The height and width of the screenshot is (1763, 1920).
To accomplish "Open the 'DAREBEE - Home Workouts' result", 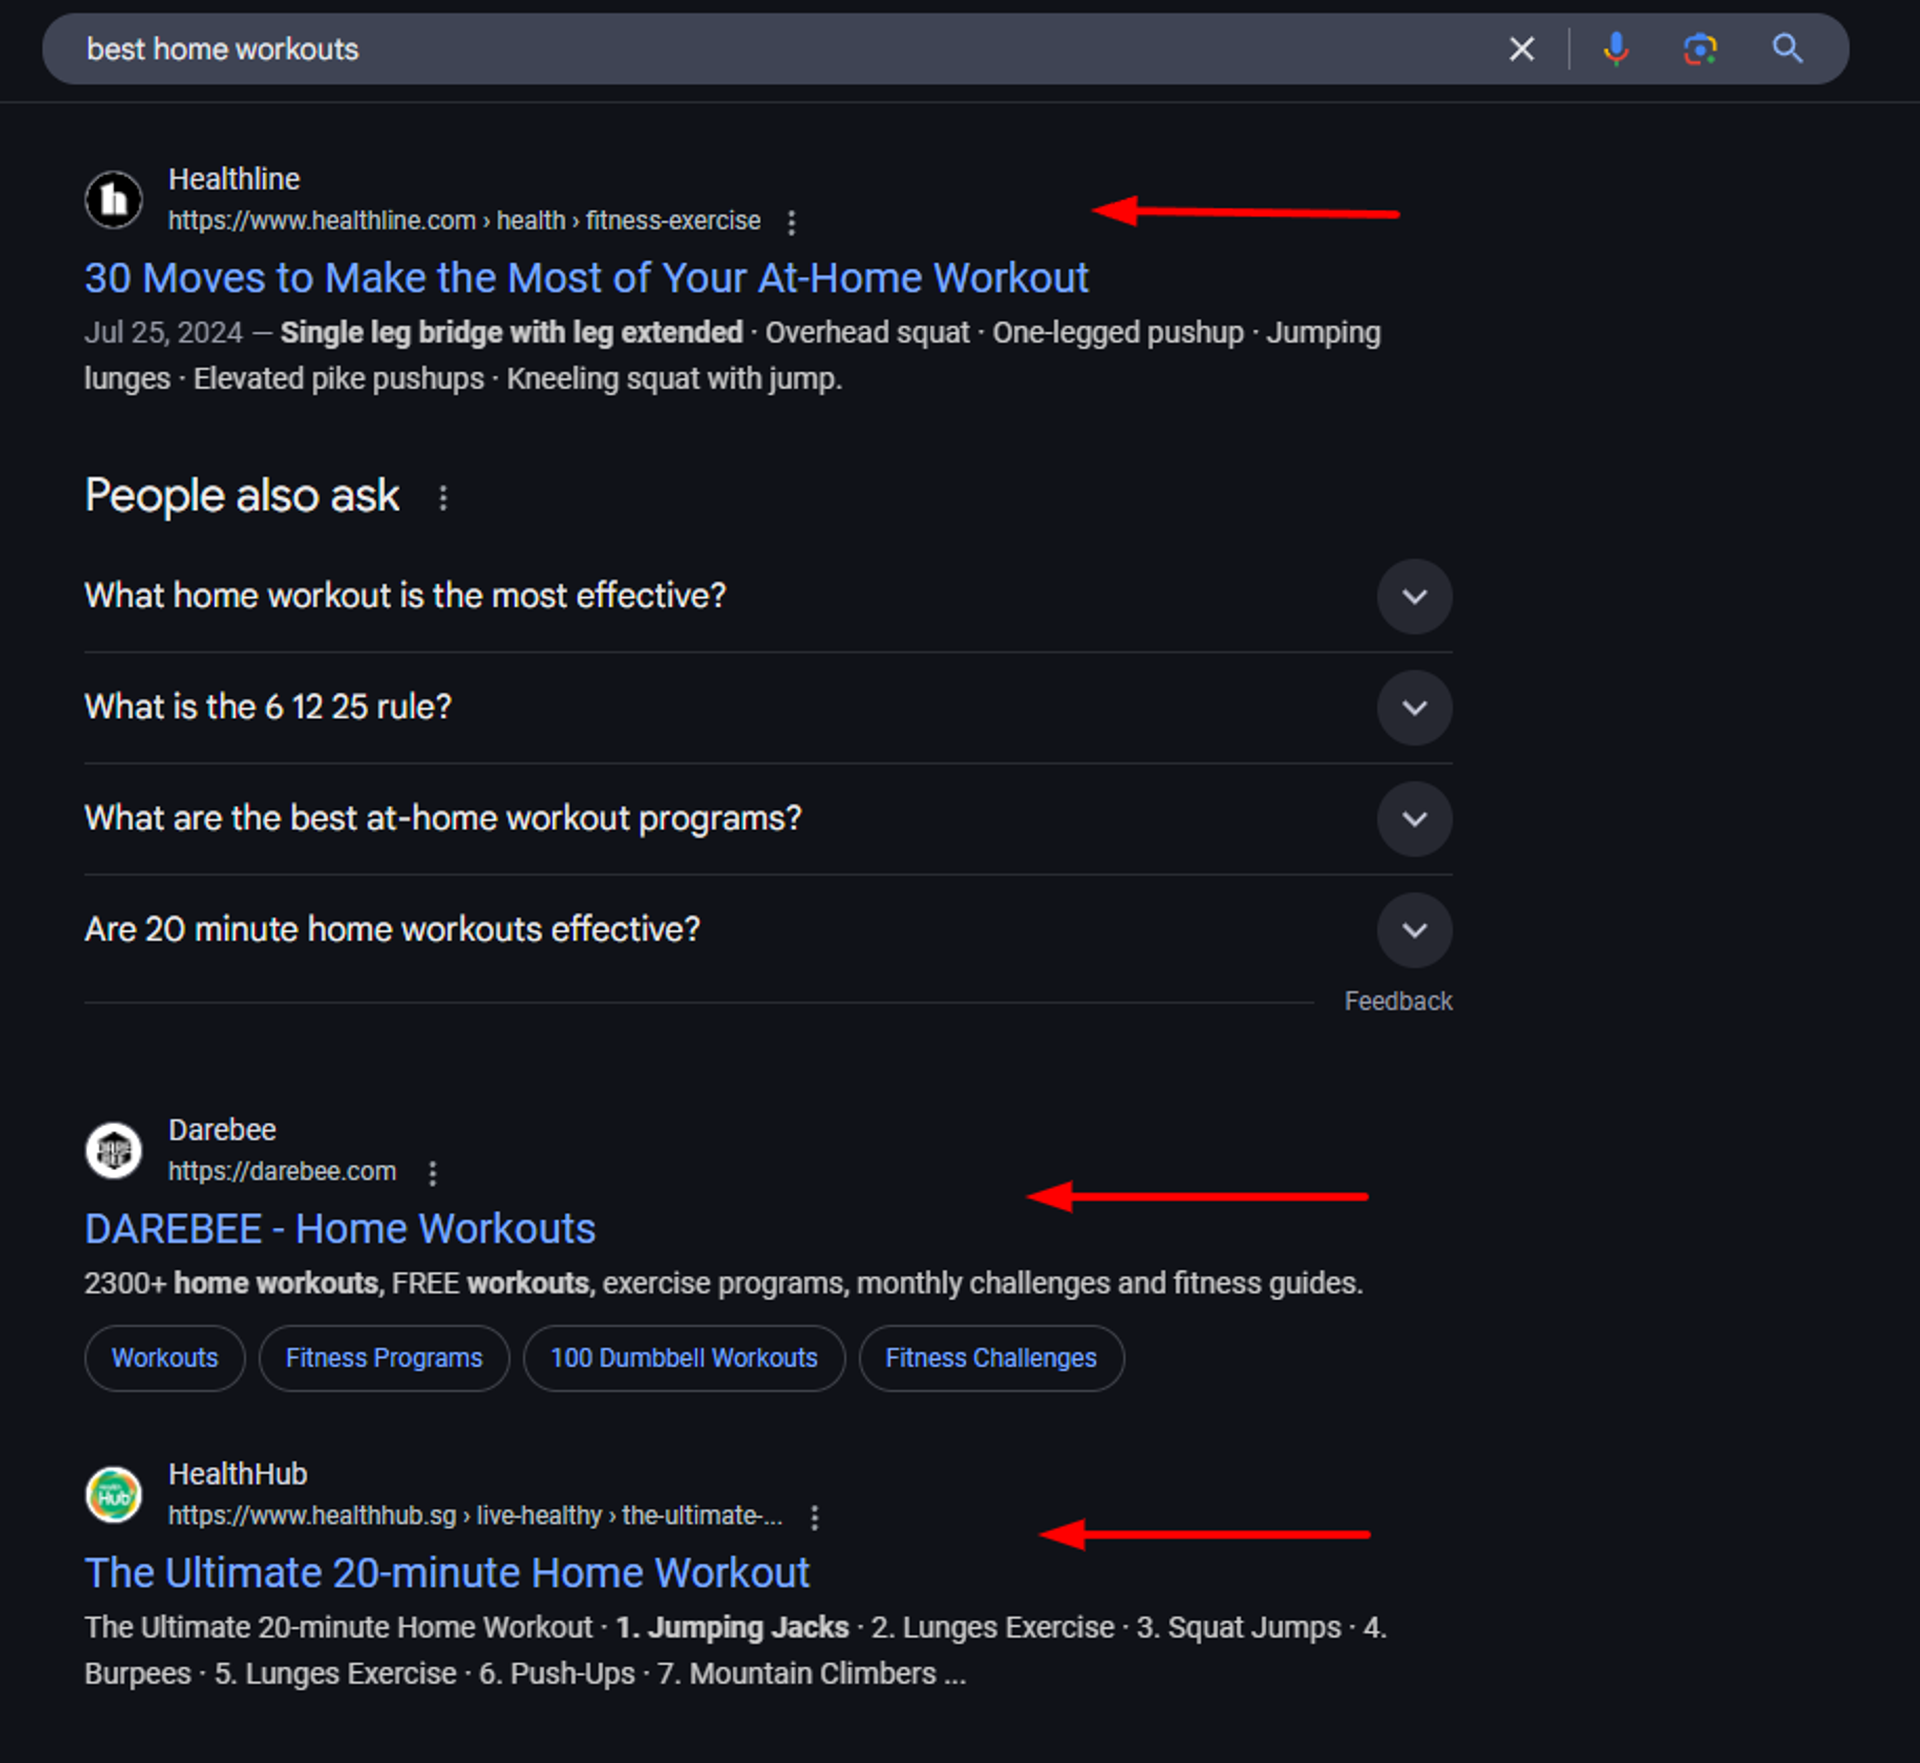I will tap(340, 1229).
